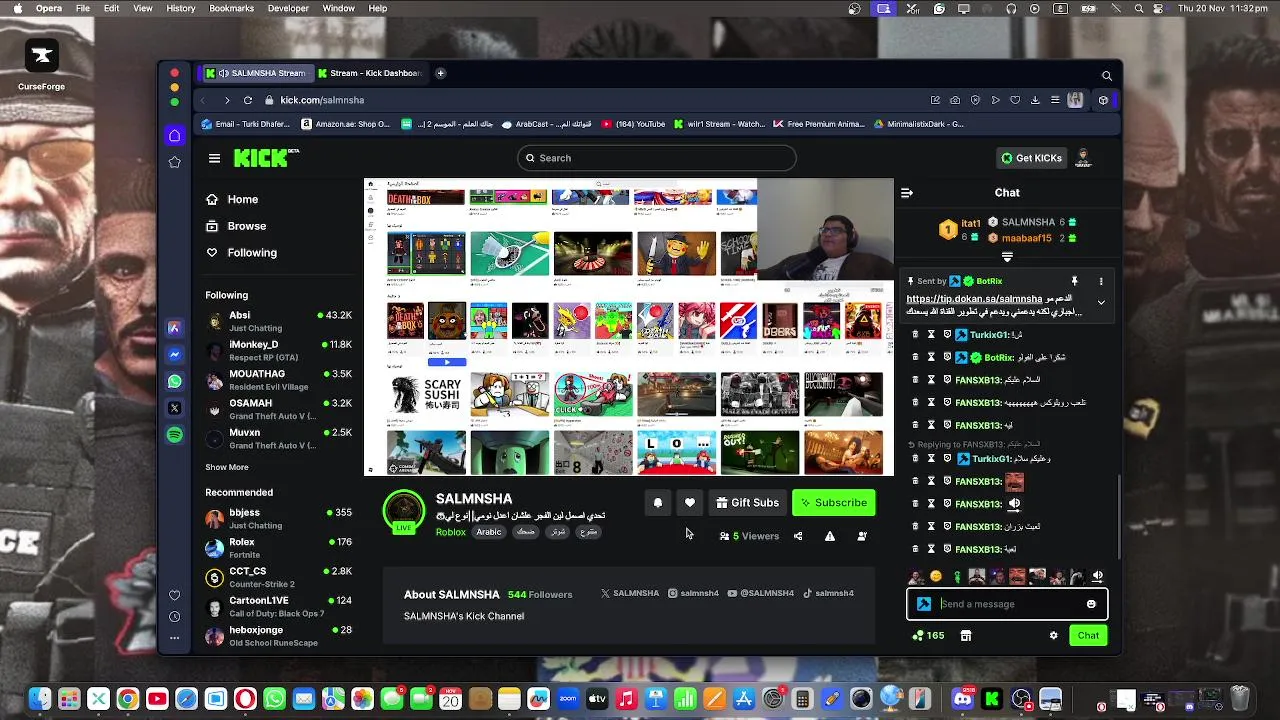1280x720 pixels.
Task: Open Absi's Just Chatting stream
Action: [279, 321]
